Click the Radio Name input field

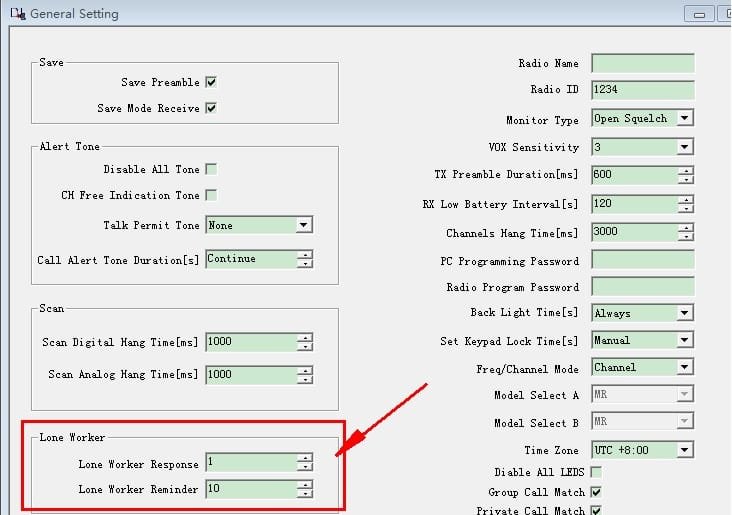pos(642,64)
